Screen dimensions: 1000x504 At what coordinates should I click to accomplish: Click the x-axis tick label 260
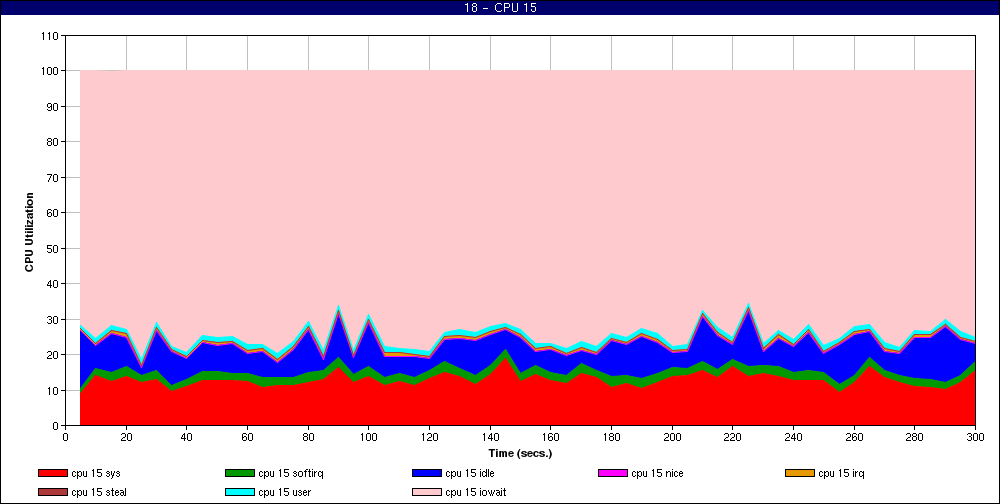pos(854,437)
